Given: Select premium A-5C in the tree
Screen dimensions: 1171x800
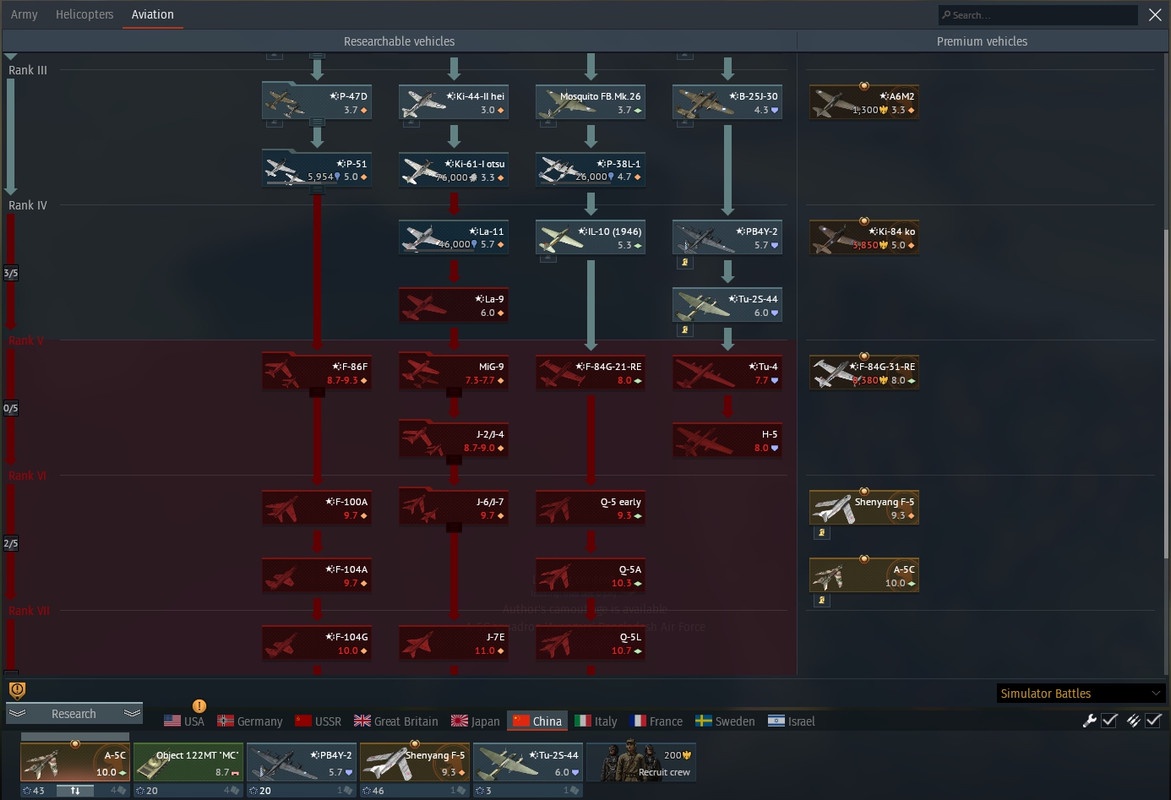Looking at the screenshot, I should click(864, 575).
